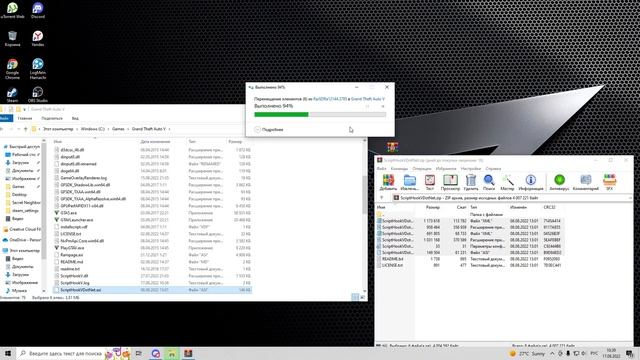Open the Steam desktop icon
Image resolution: width=640 pixels, height=360 pixels.
point(12,94)
